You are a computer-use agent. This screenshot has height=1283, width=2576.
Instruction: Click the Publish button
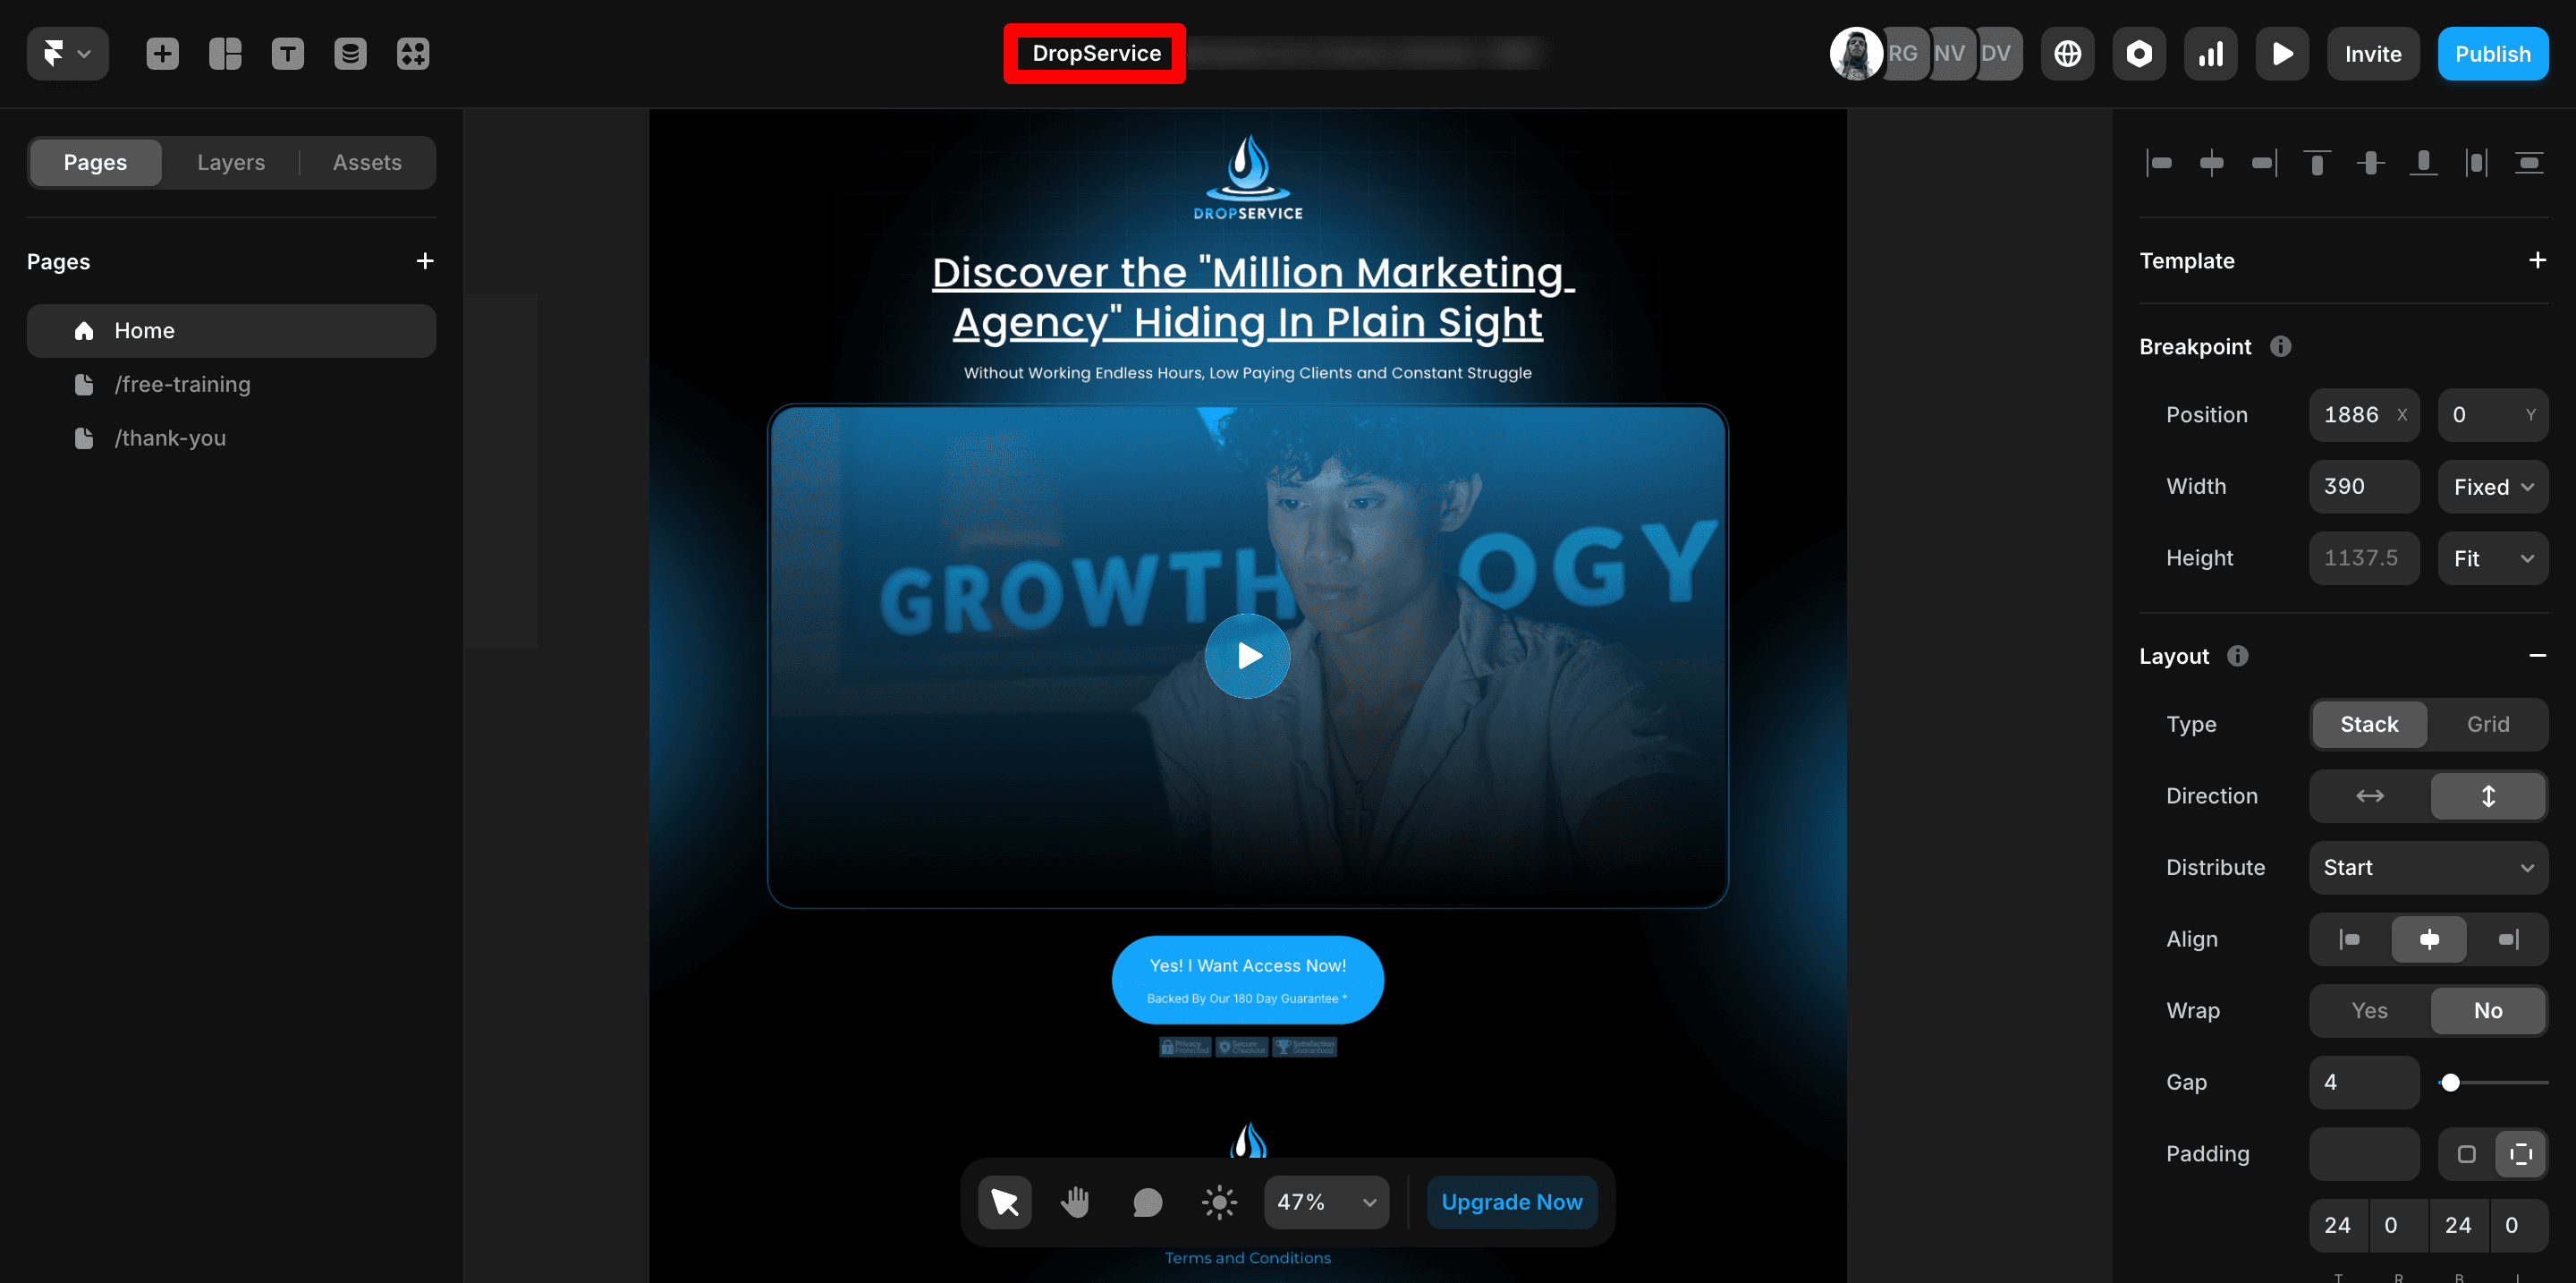point(2492,54)
